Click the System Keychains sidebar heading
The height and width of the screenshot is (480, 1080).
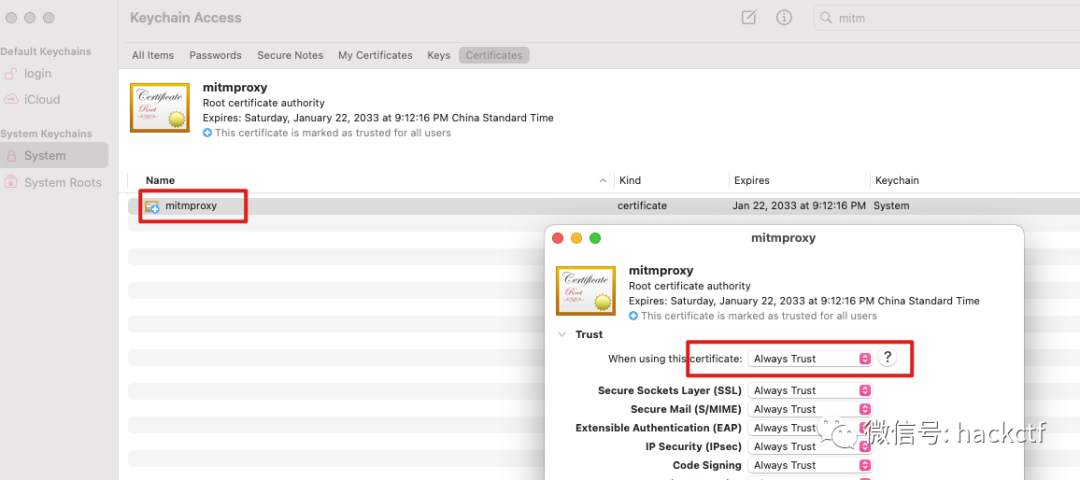point(46,134)
